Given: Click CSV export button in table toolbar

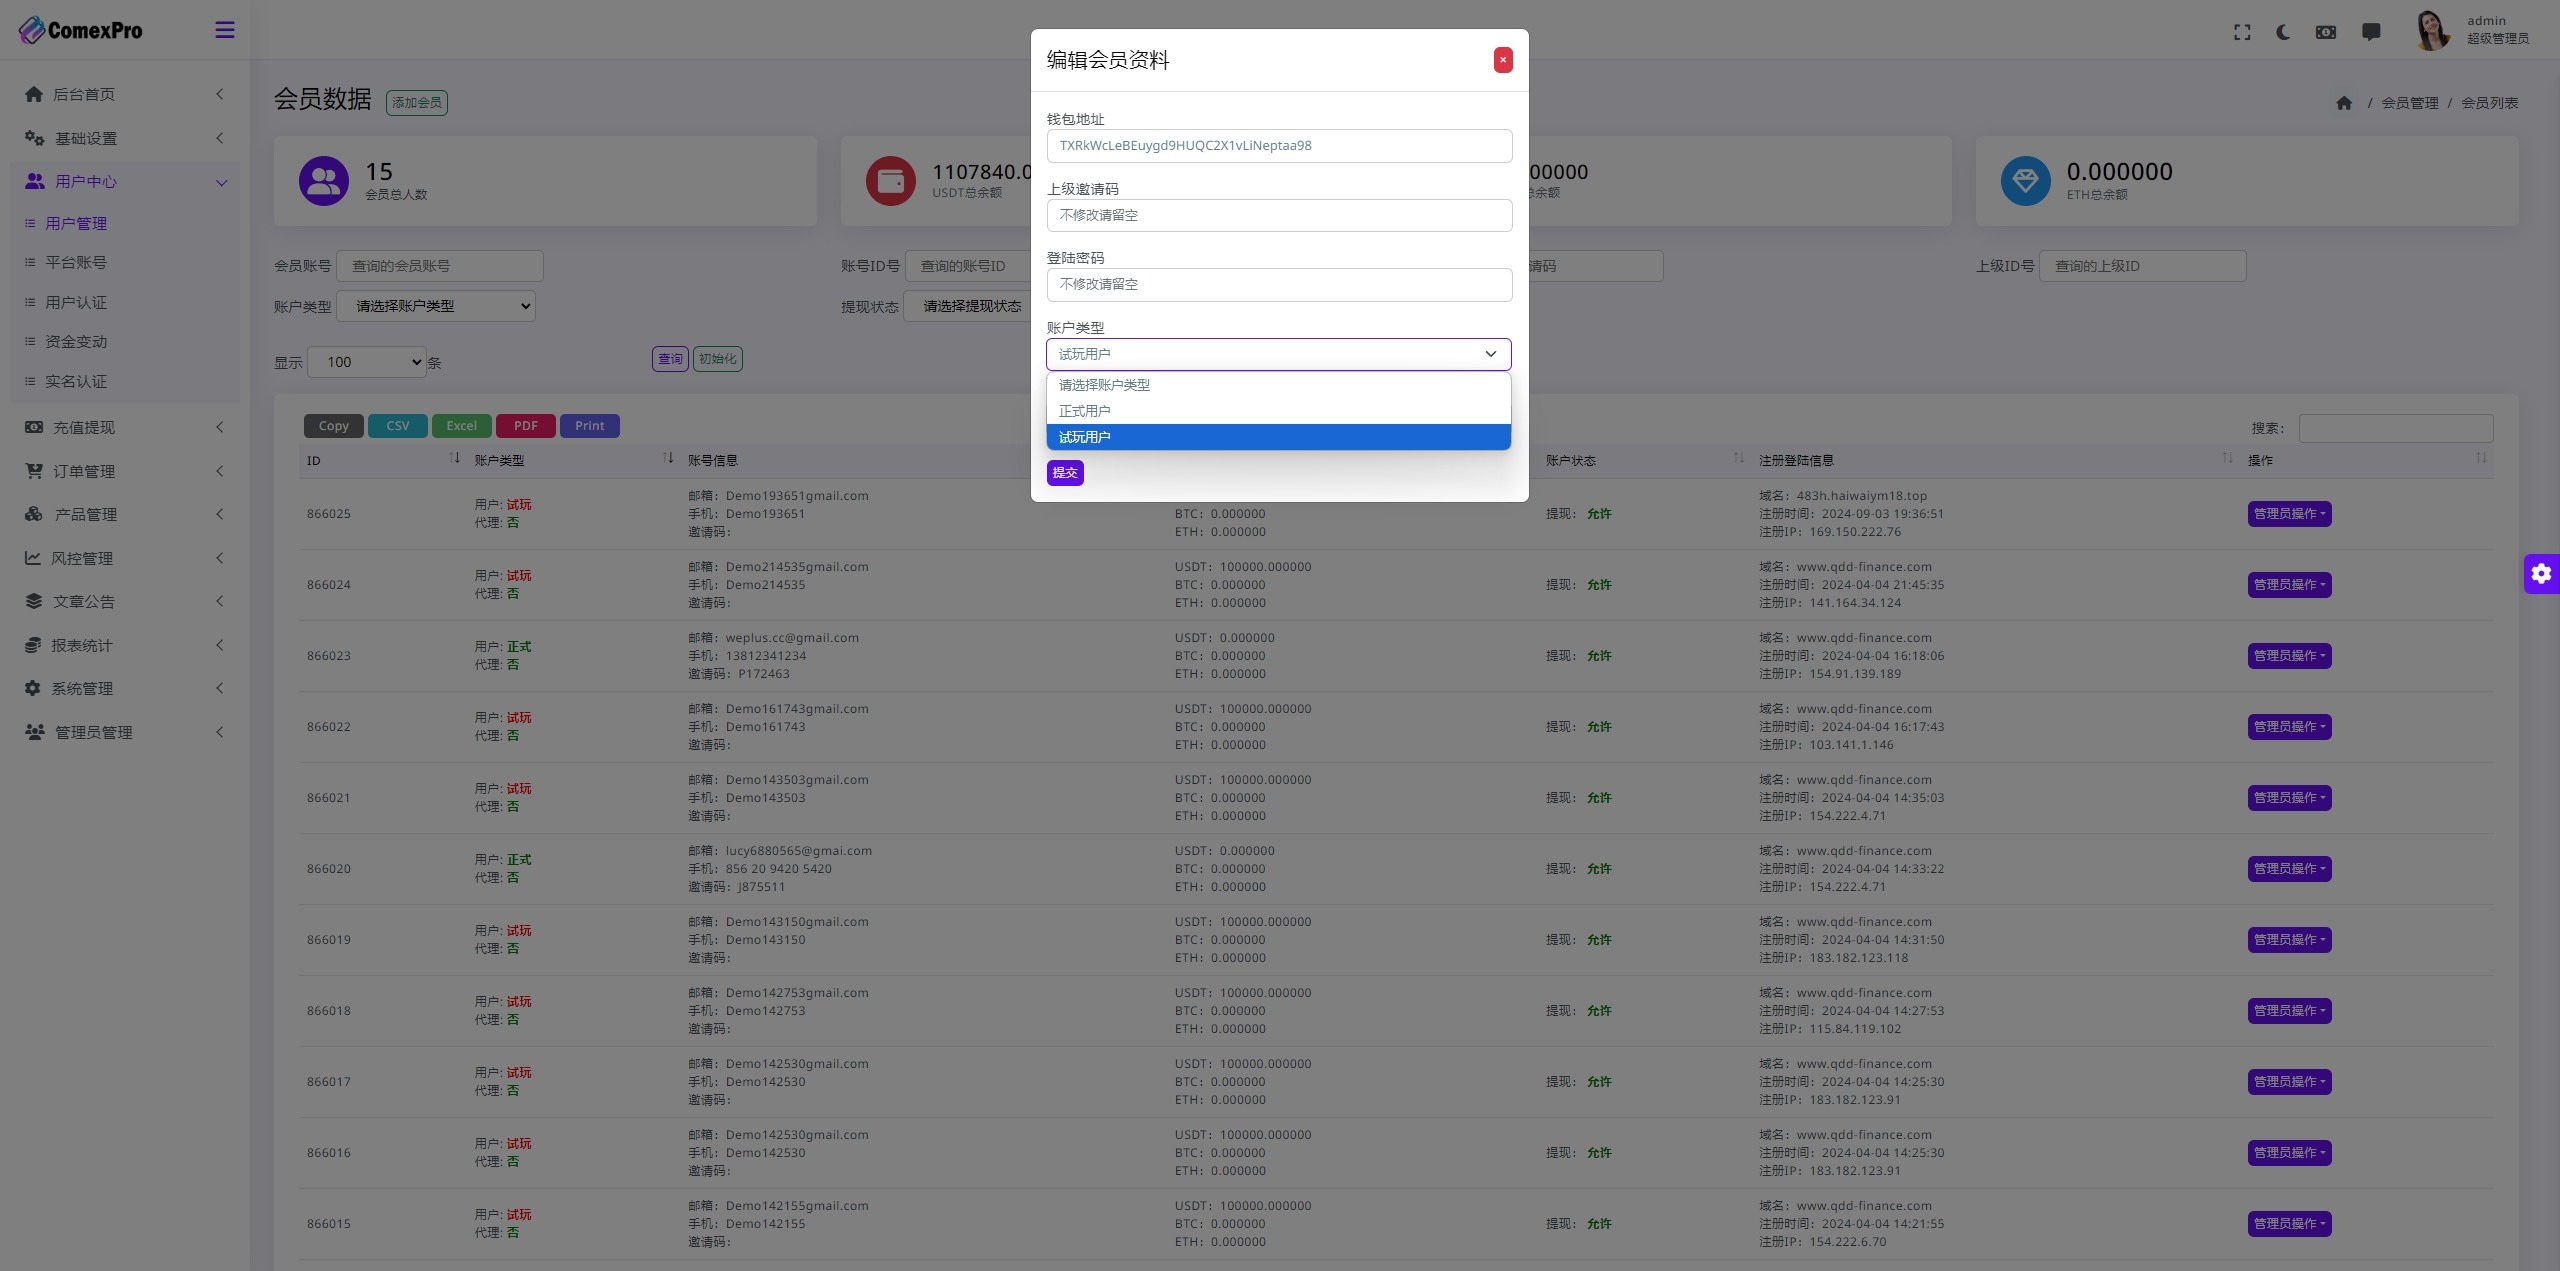Looking at the screenshot, I should click(x=397, y=426).
